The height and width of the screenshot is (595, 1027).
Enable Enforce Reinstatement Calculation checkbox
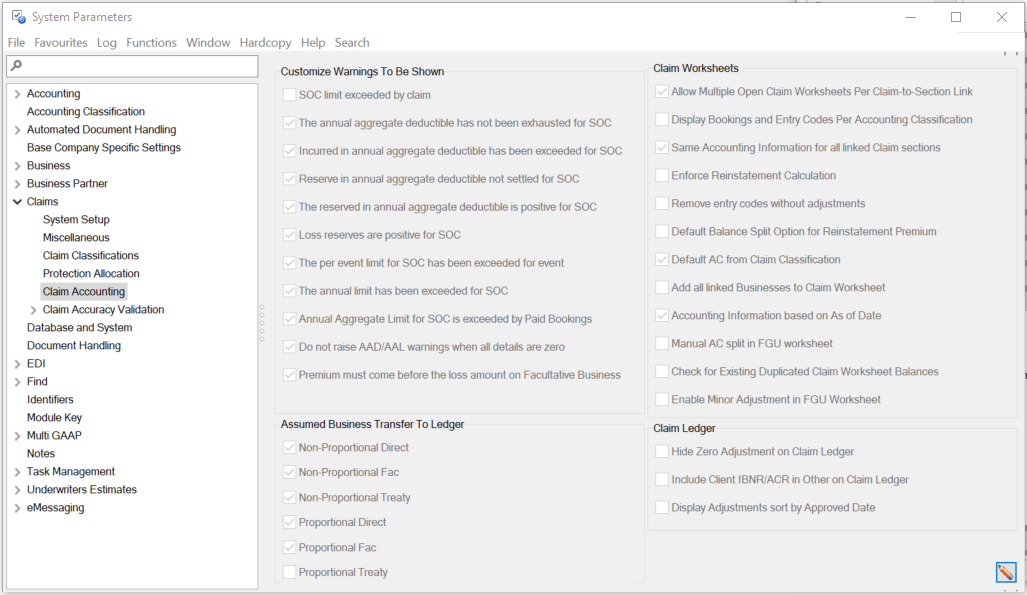tap(662, 175)
